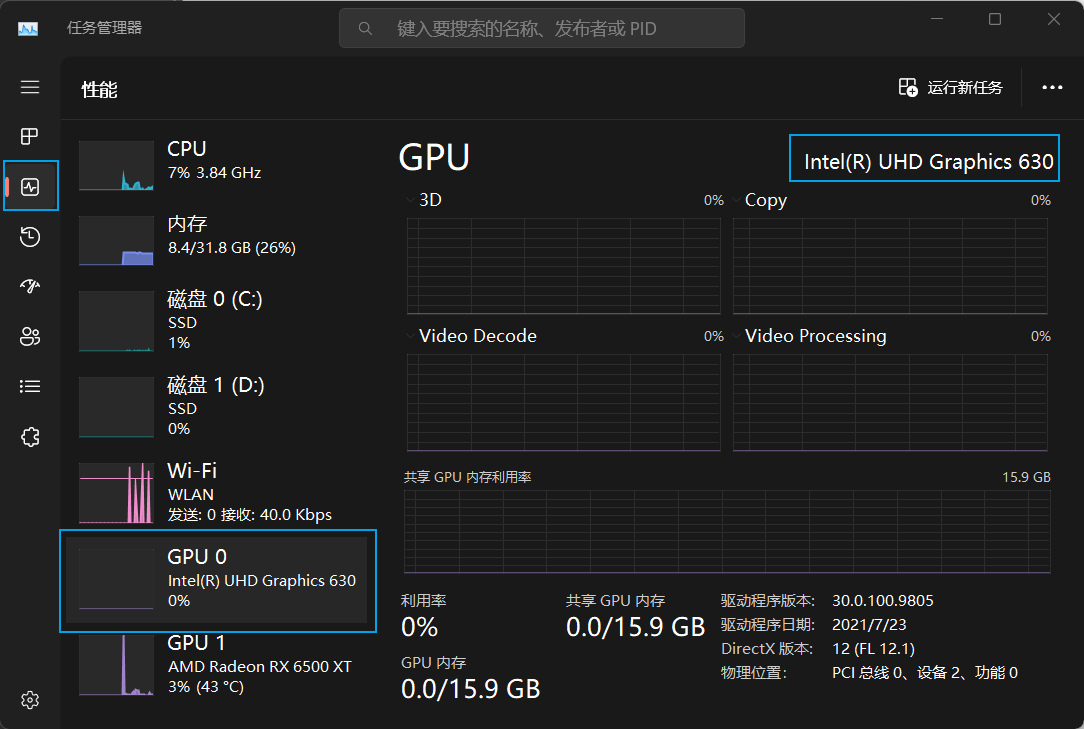Expand the 3D graph dropdown chevron
Viewport: 1084px width, 729px height.
[x=411, y=200]
